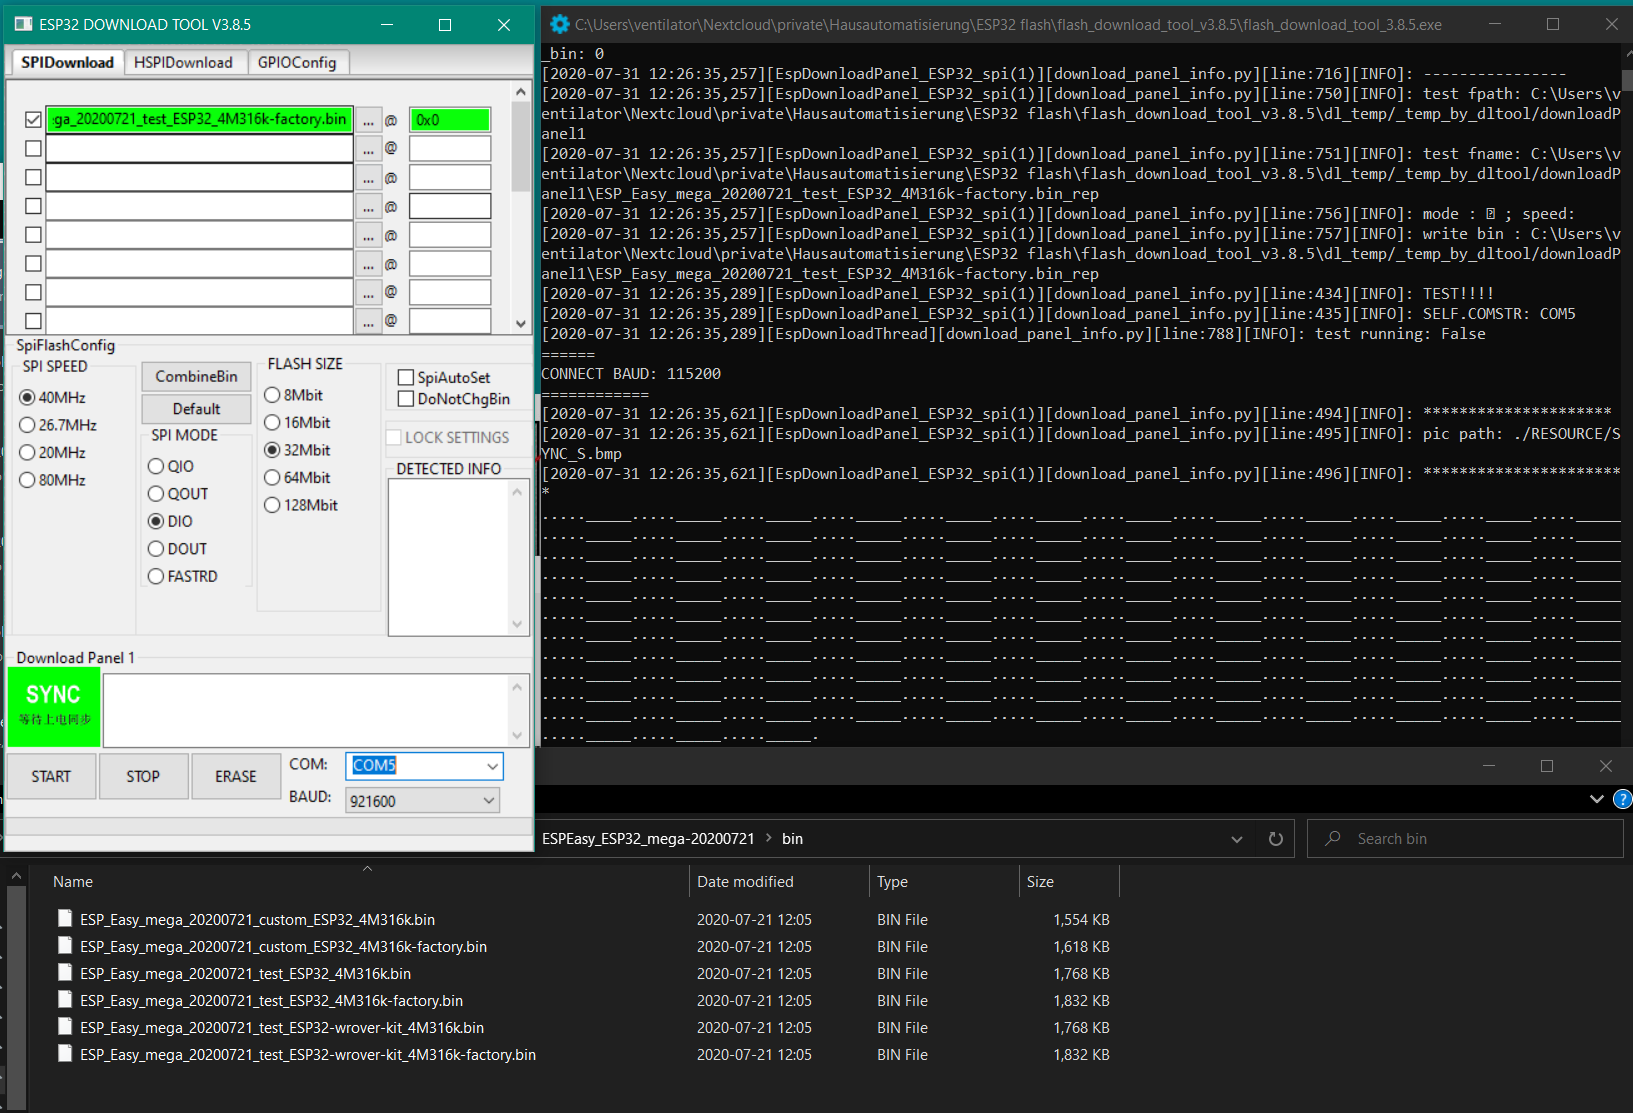Select ESP_Easy_mega_20200721_test_ESP32_4M316k-factory.bin file
This screenshot has width=1633, height=1113.
pos(271,1000)
